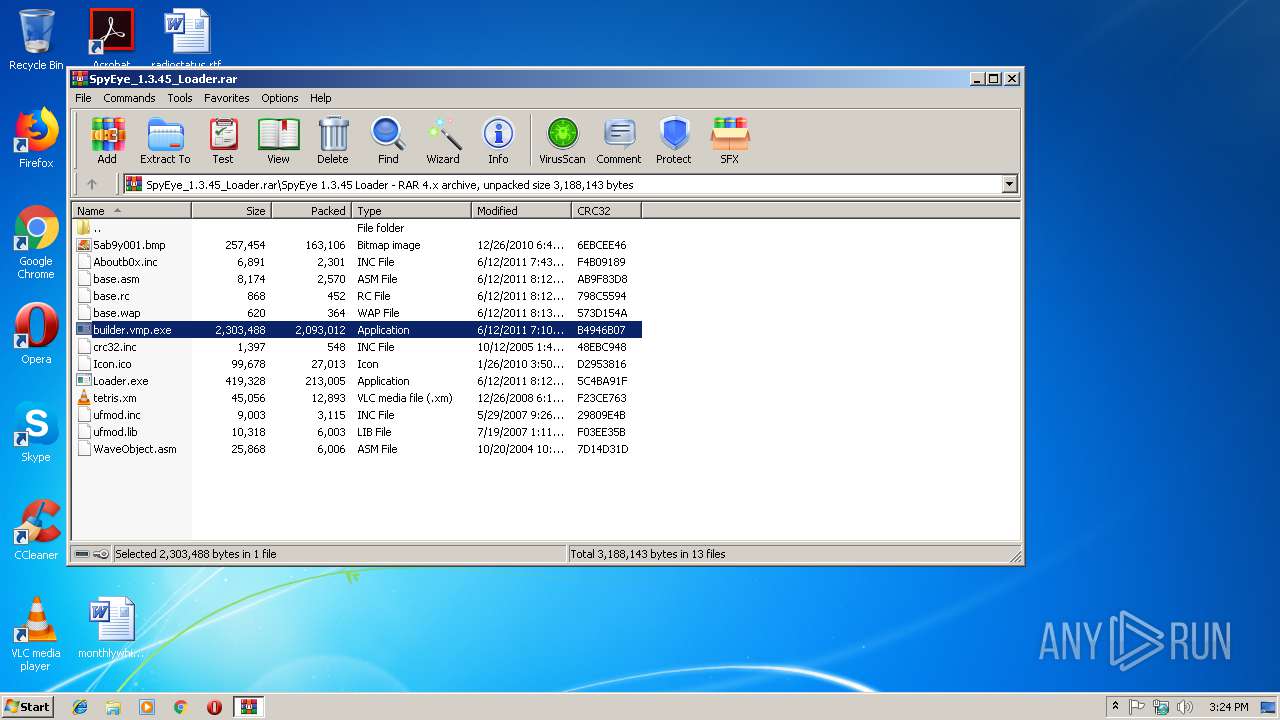Open the Tools menu

[x=180, y=98]
